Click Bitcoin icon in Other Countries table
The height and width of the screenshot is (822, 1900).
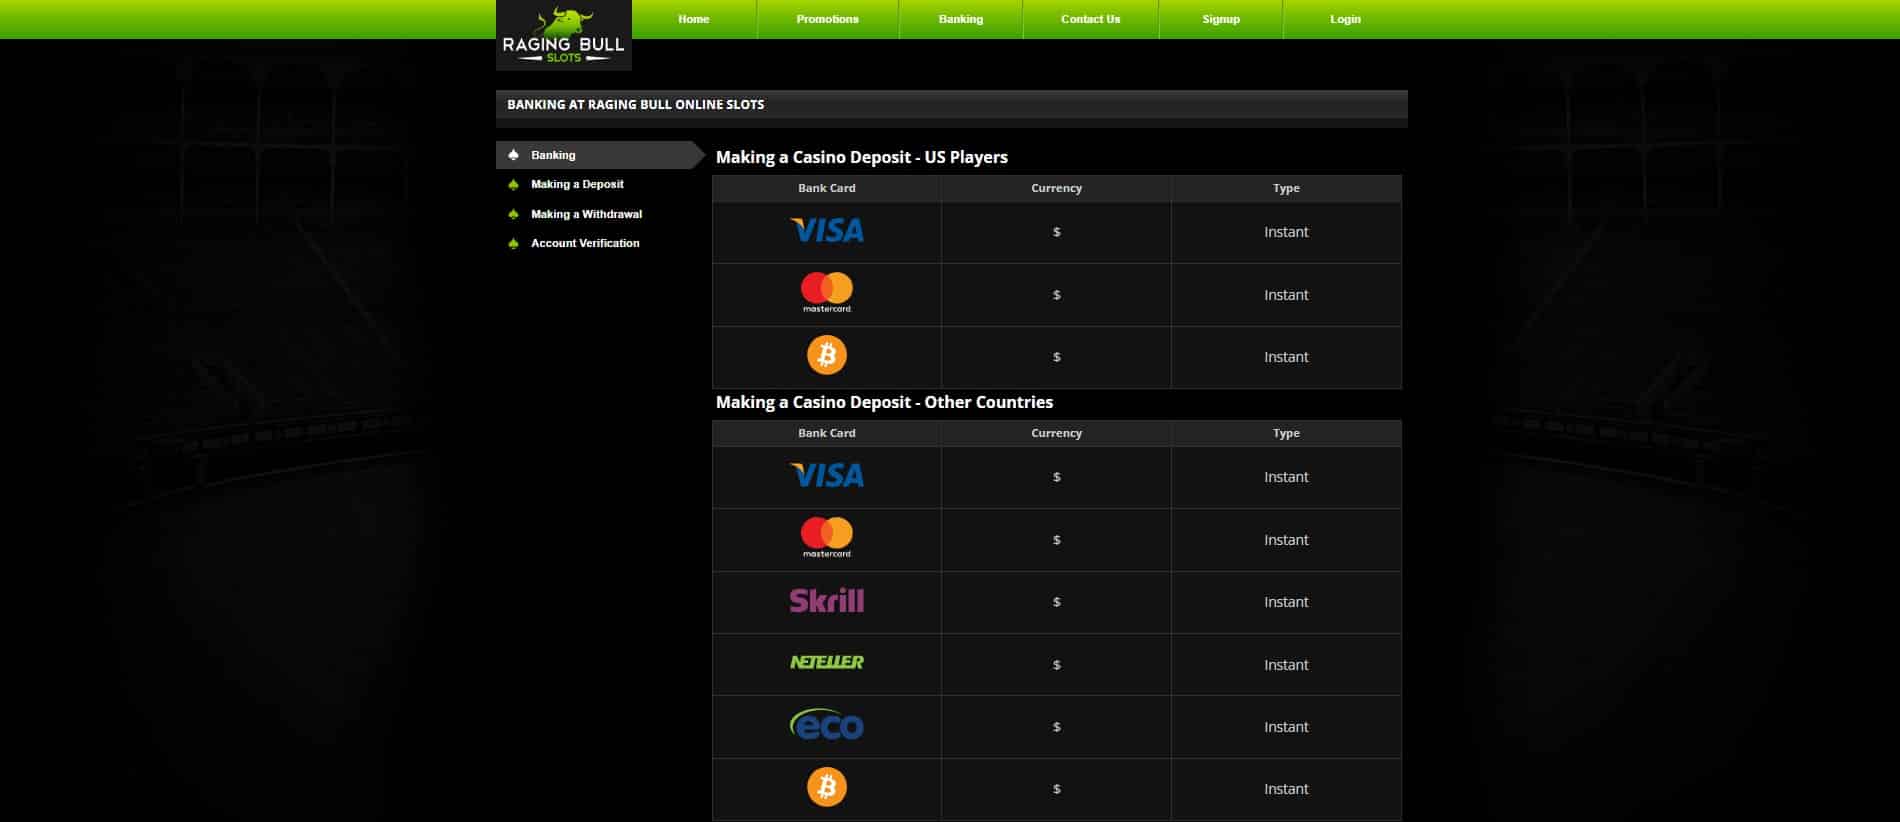click(827, 787)
